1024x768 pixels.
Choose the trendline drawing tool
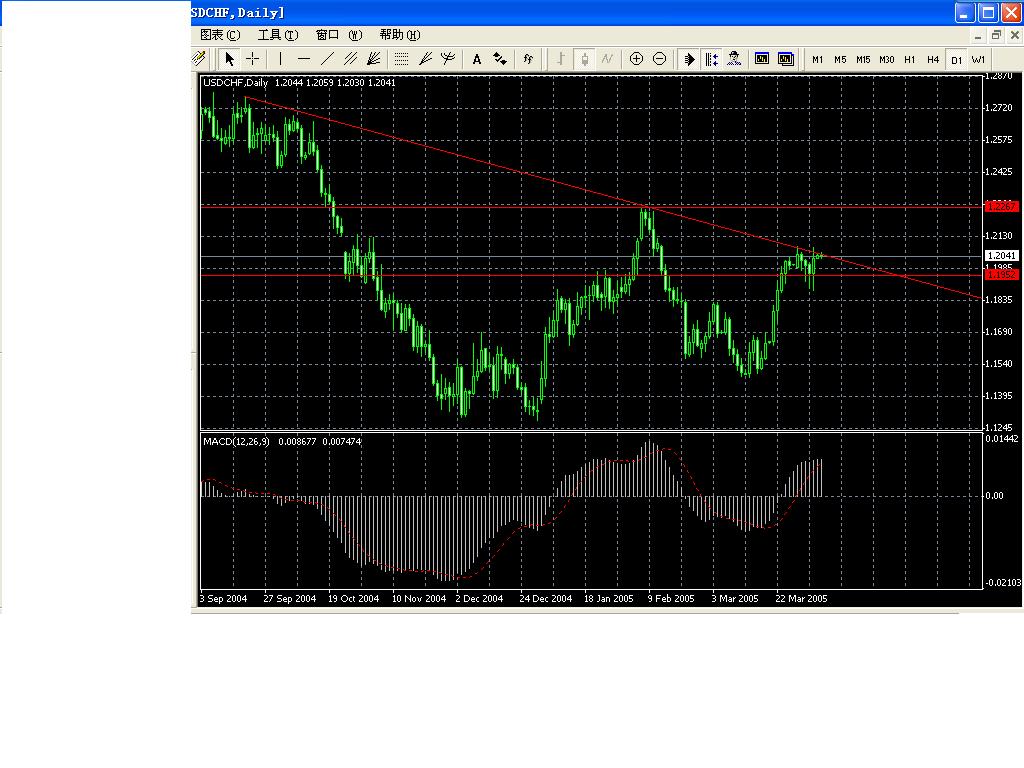[x=327, y=59]
